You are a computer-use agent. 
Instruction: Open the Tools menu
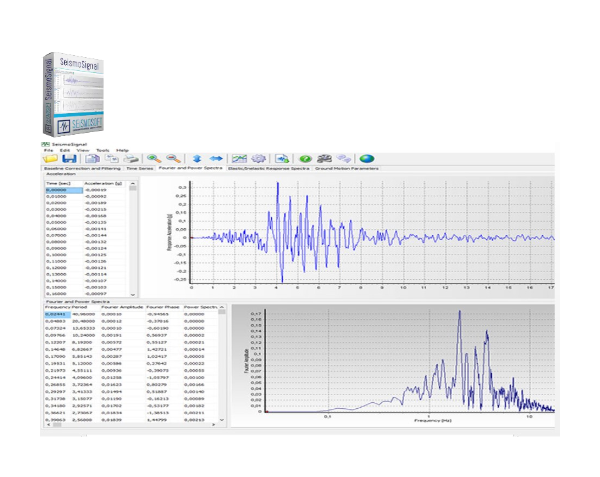101,148
